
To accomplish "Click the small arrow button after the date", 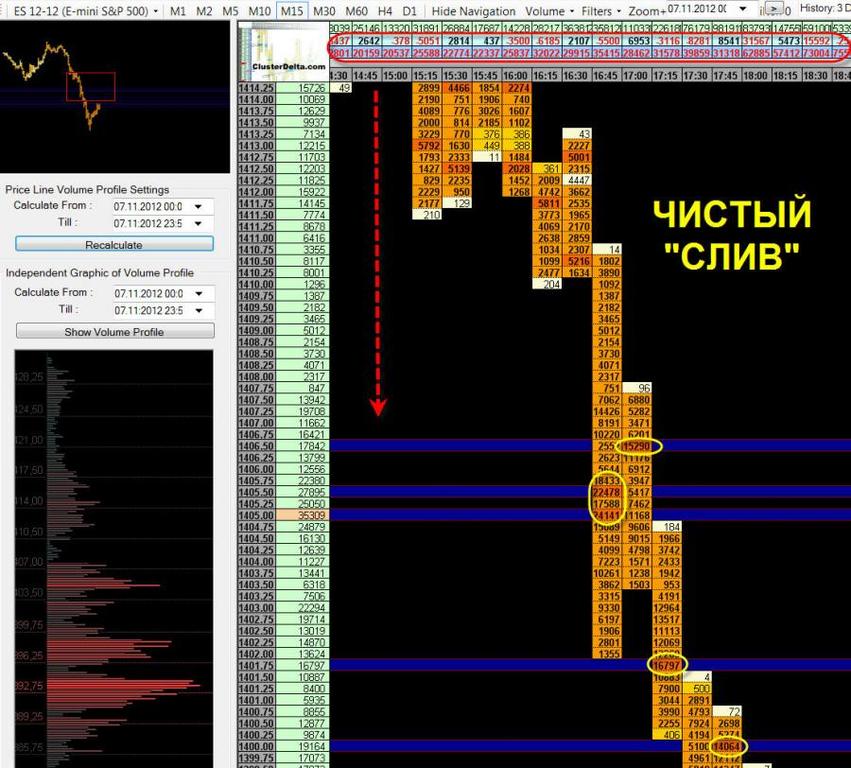I will coord(774,9).
